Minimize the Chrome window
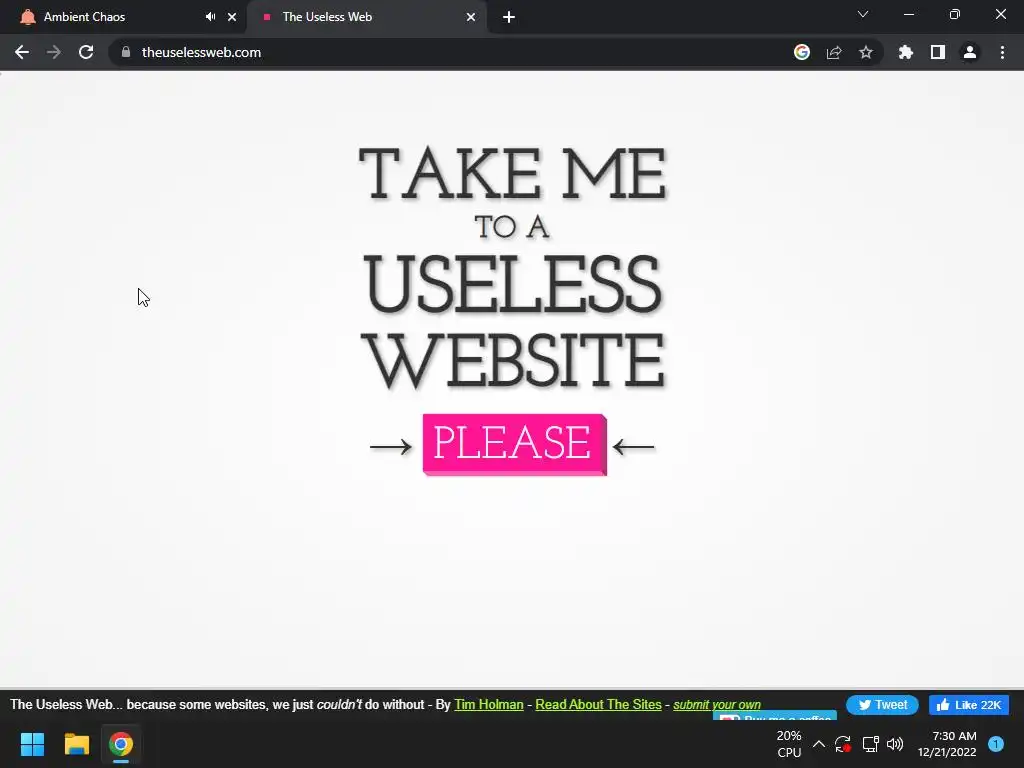This screenshot has height=768, width=1024. (908, 14)
